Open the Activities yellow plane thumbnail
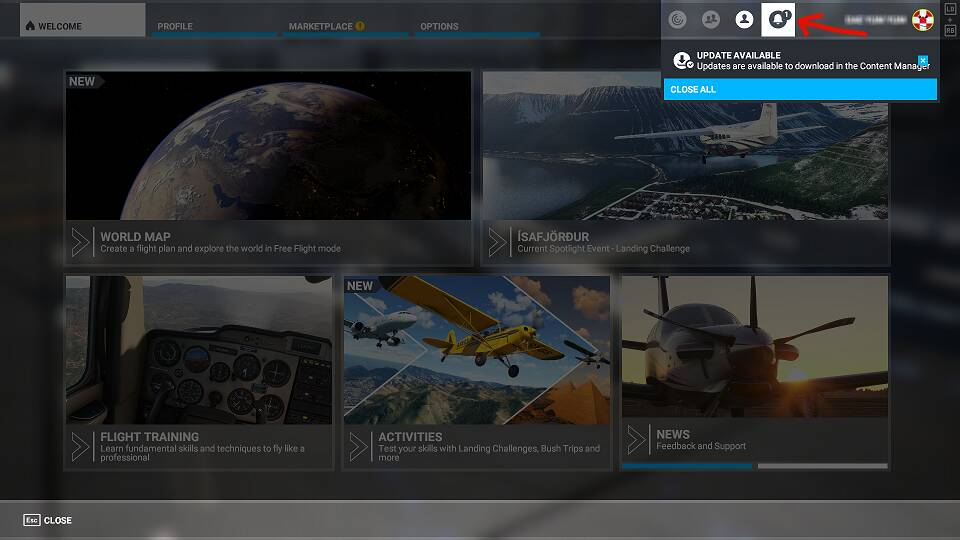This screenshot has height=540, width=960. [x=477, y=350]
